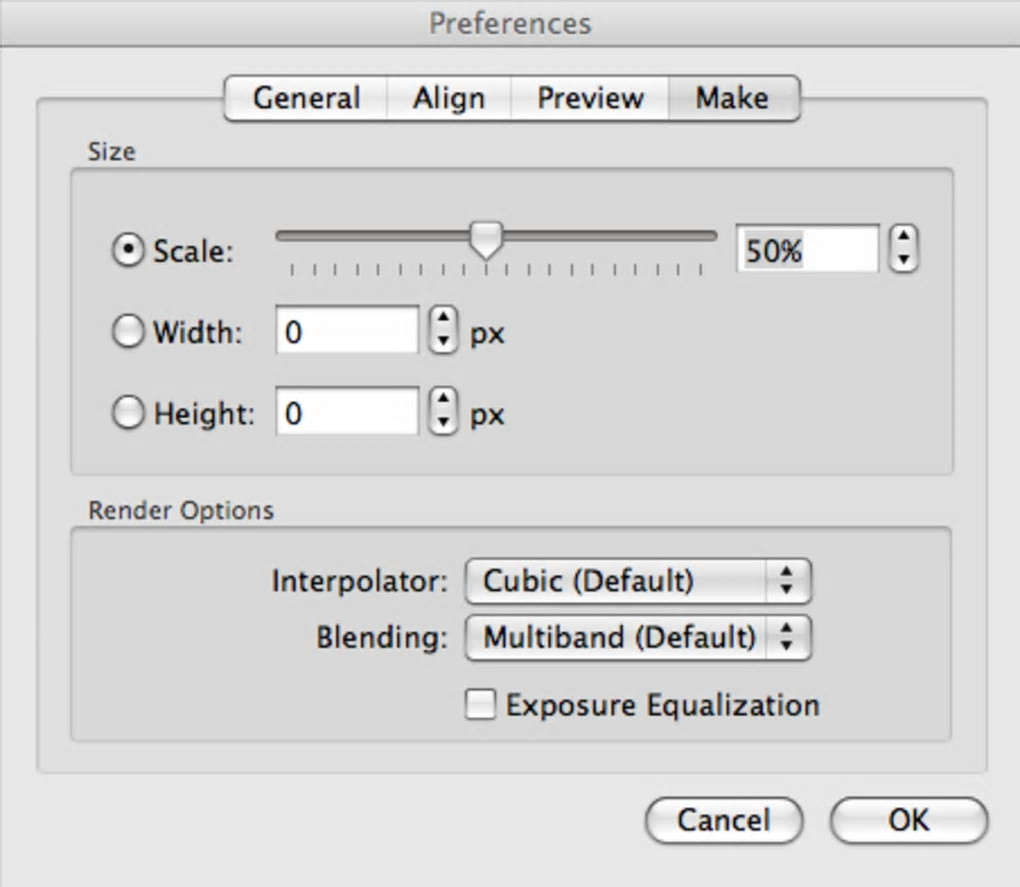Click the scale percentage text field

click(807, 250)
